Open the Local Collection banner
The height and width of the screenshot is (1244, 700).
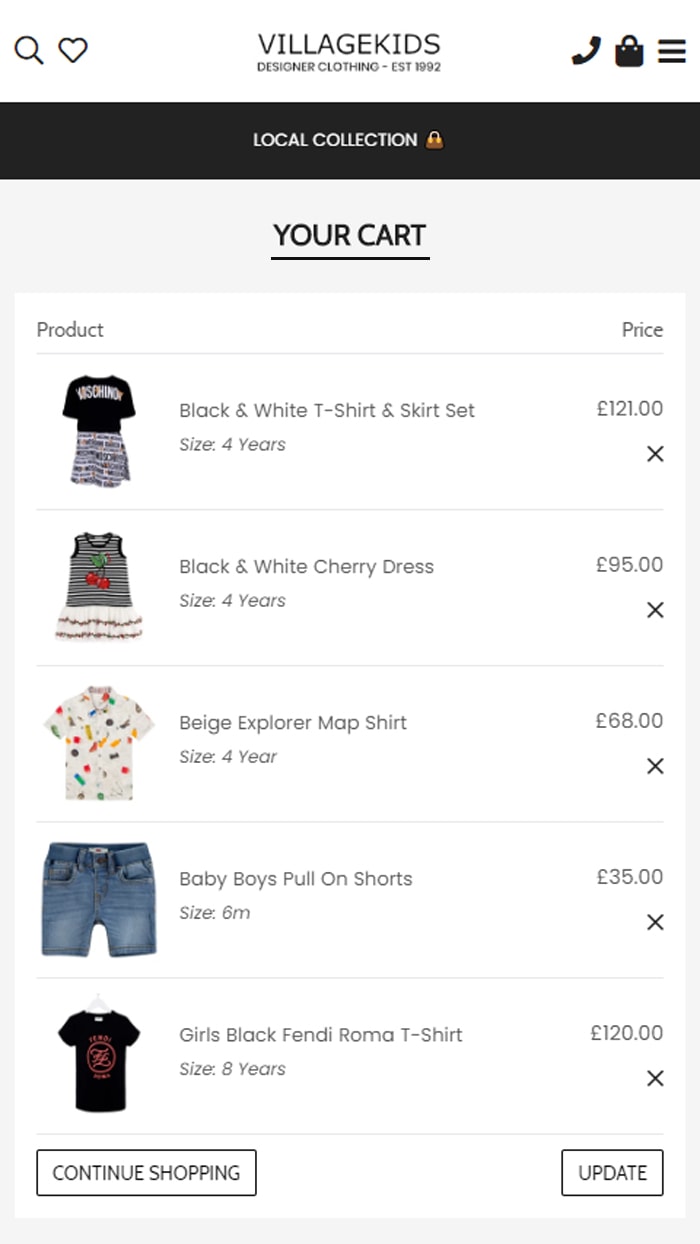[x=349, y=140]
